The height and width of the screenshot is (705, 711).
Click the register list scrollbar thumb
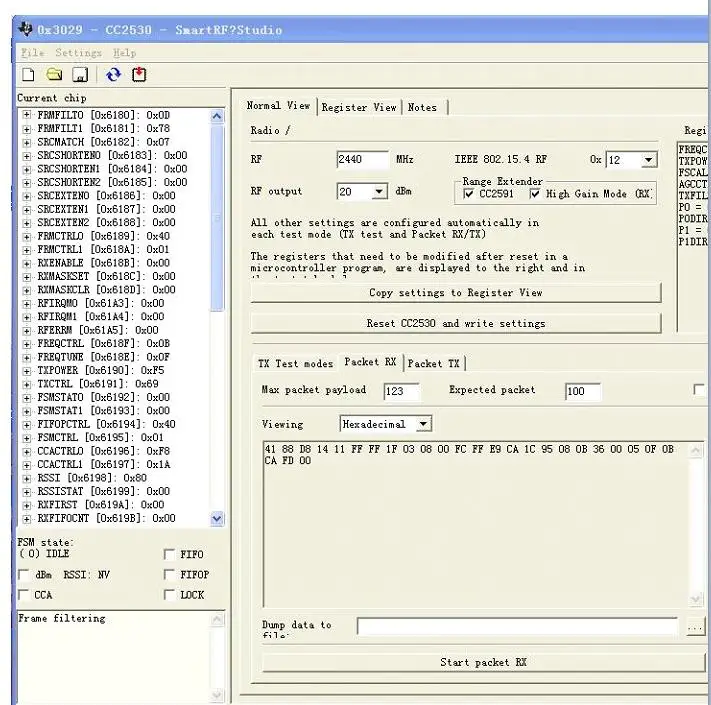[217, 218]
